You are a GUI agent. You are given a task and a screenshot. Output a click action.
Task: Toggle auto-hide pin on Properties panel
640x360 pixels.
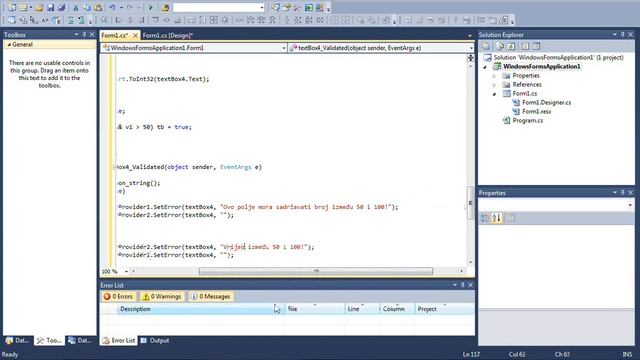pyautogui.click(x=623, y=192)
